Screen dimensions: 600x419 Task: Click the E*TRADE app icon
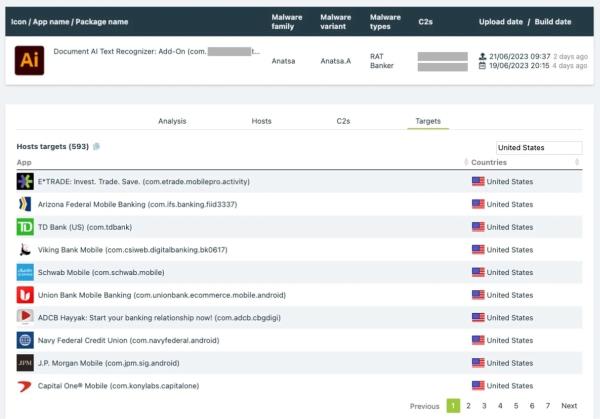[25, 181]
